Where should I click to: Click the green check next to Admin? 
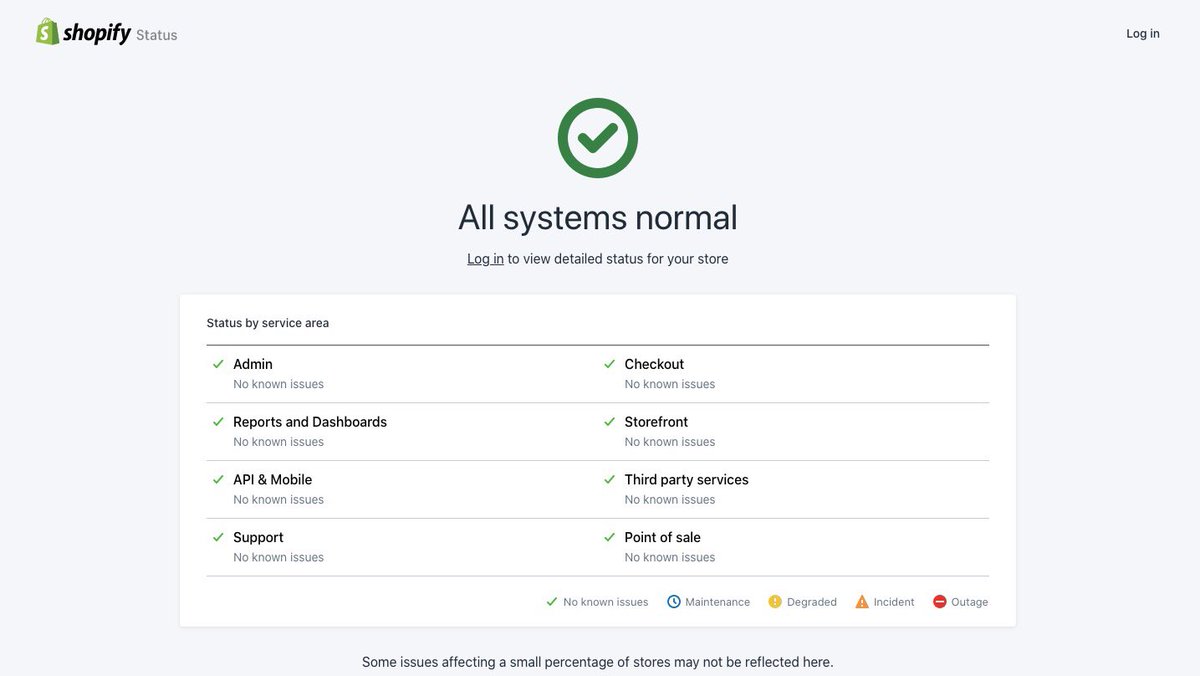pos(218,364)
